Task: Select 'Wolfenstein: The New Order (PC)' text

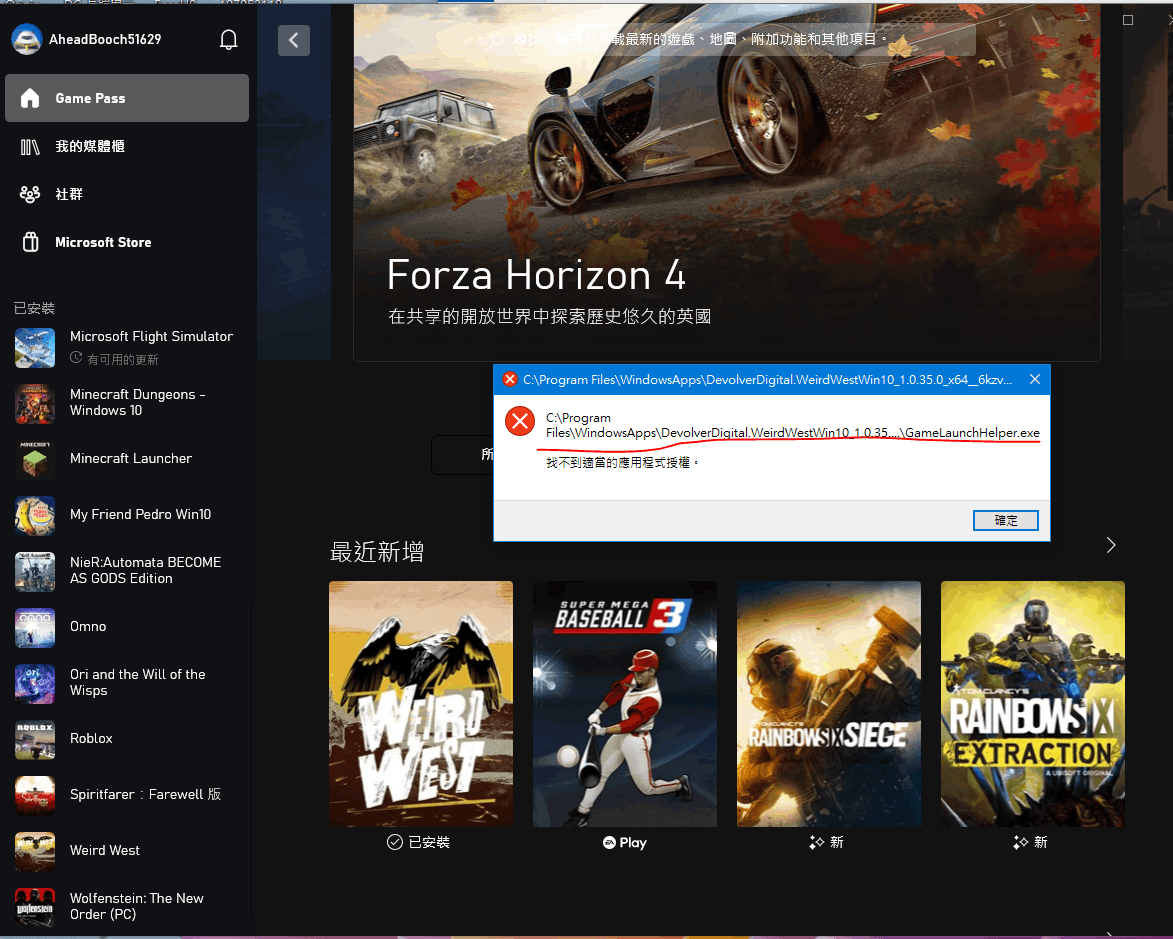Action: click(x=137, y=906)
